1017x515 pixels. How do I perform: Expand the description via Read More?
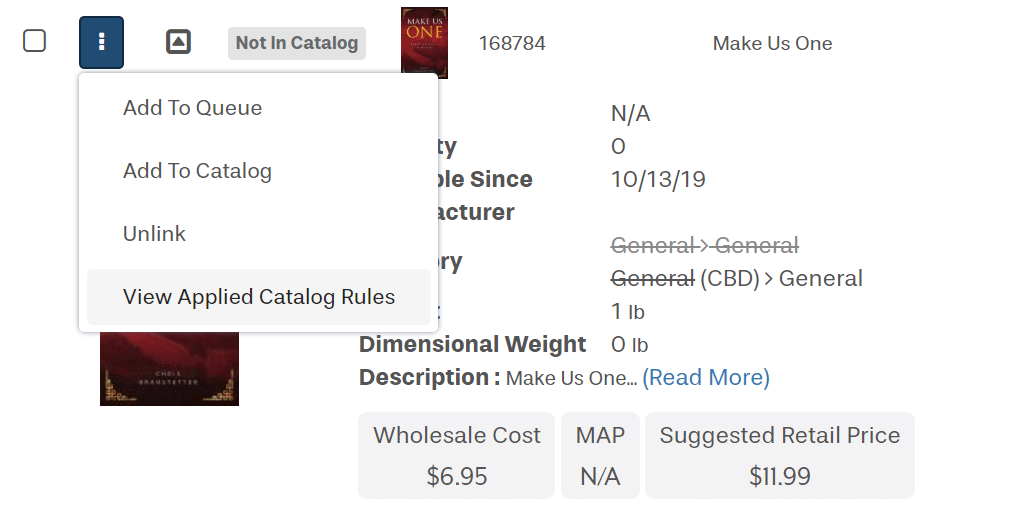(705, 378)
